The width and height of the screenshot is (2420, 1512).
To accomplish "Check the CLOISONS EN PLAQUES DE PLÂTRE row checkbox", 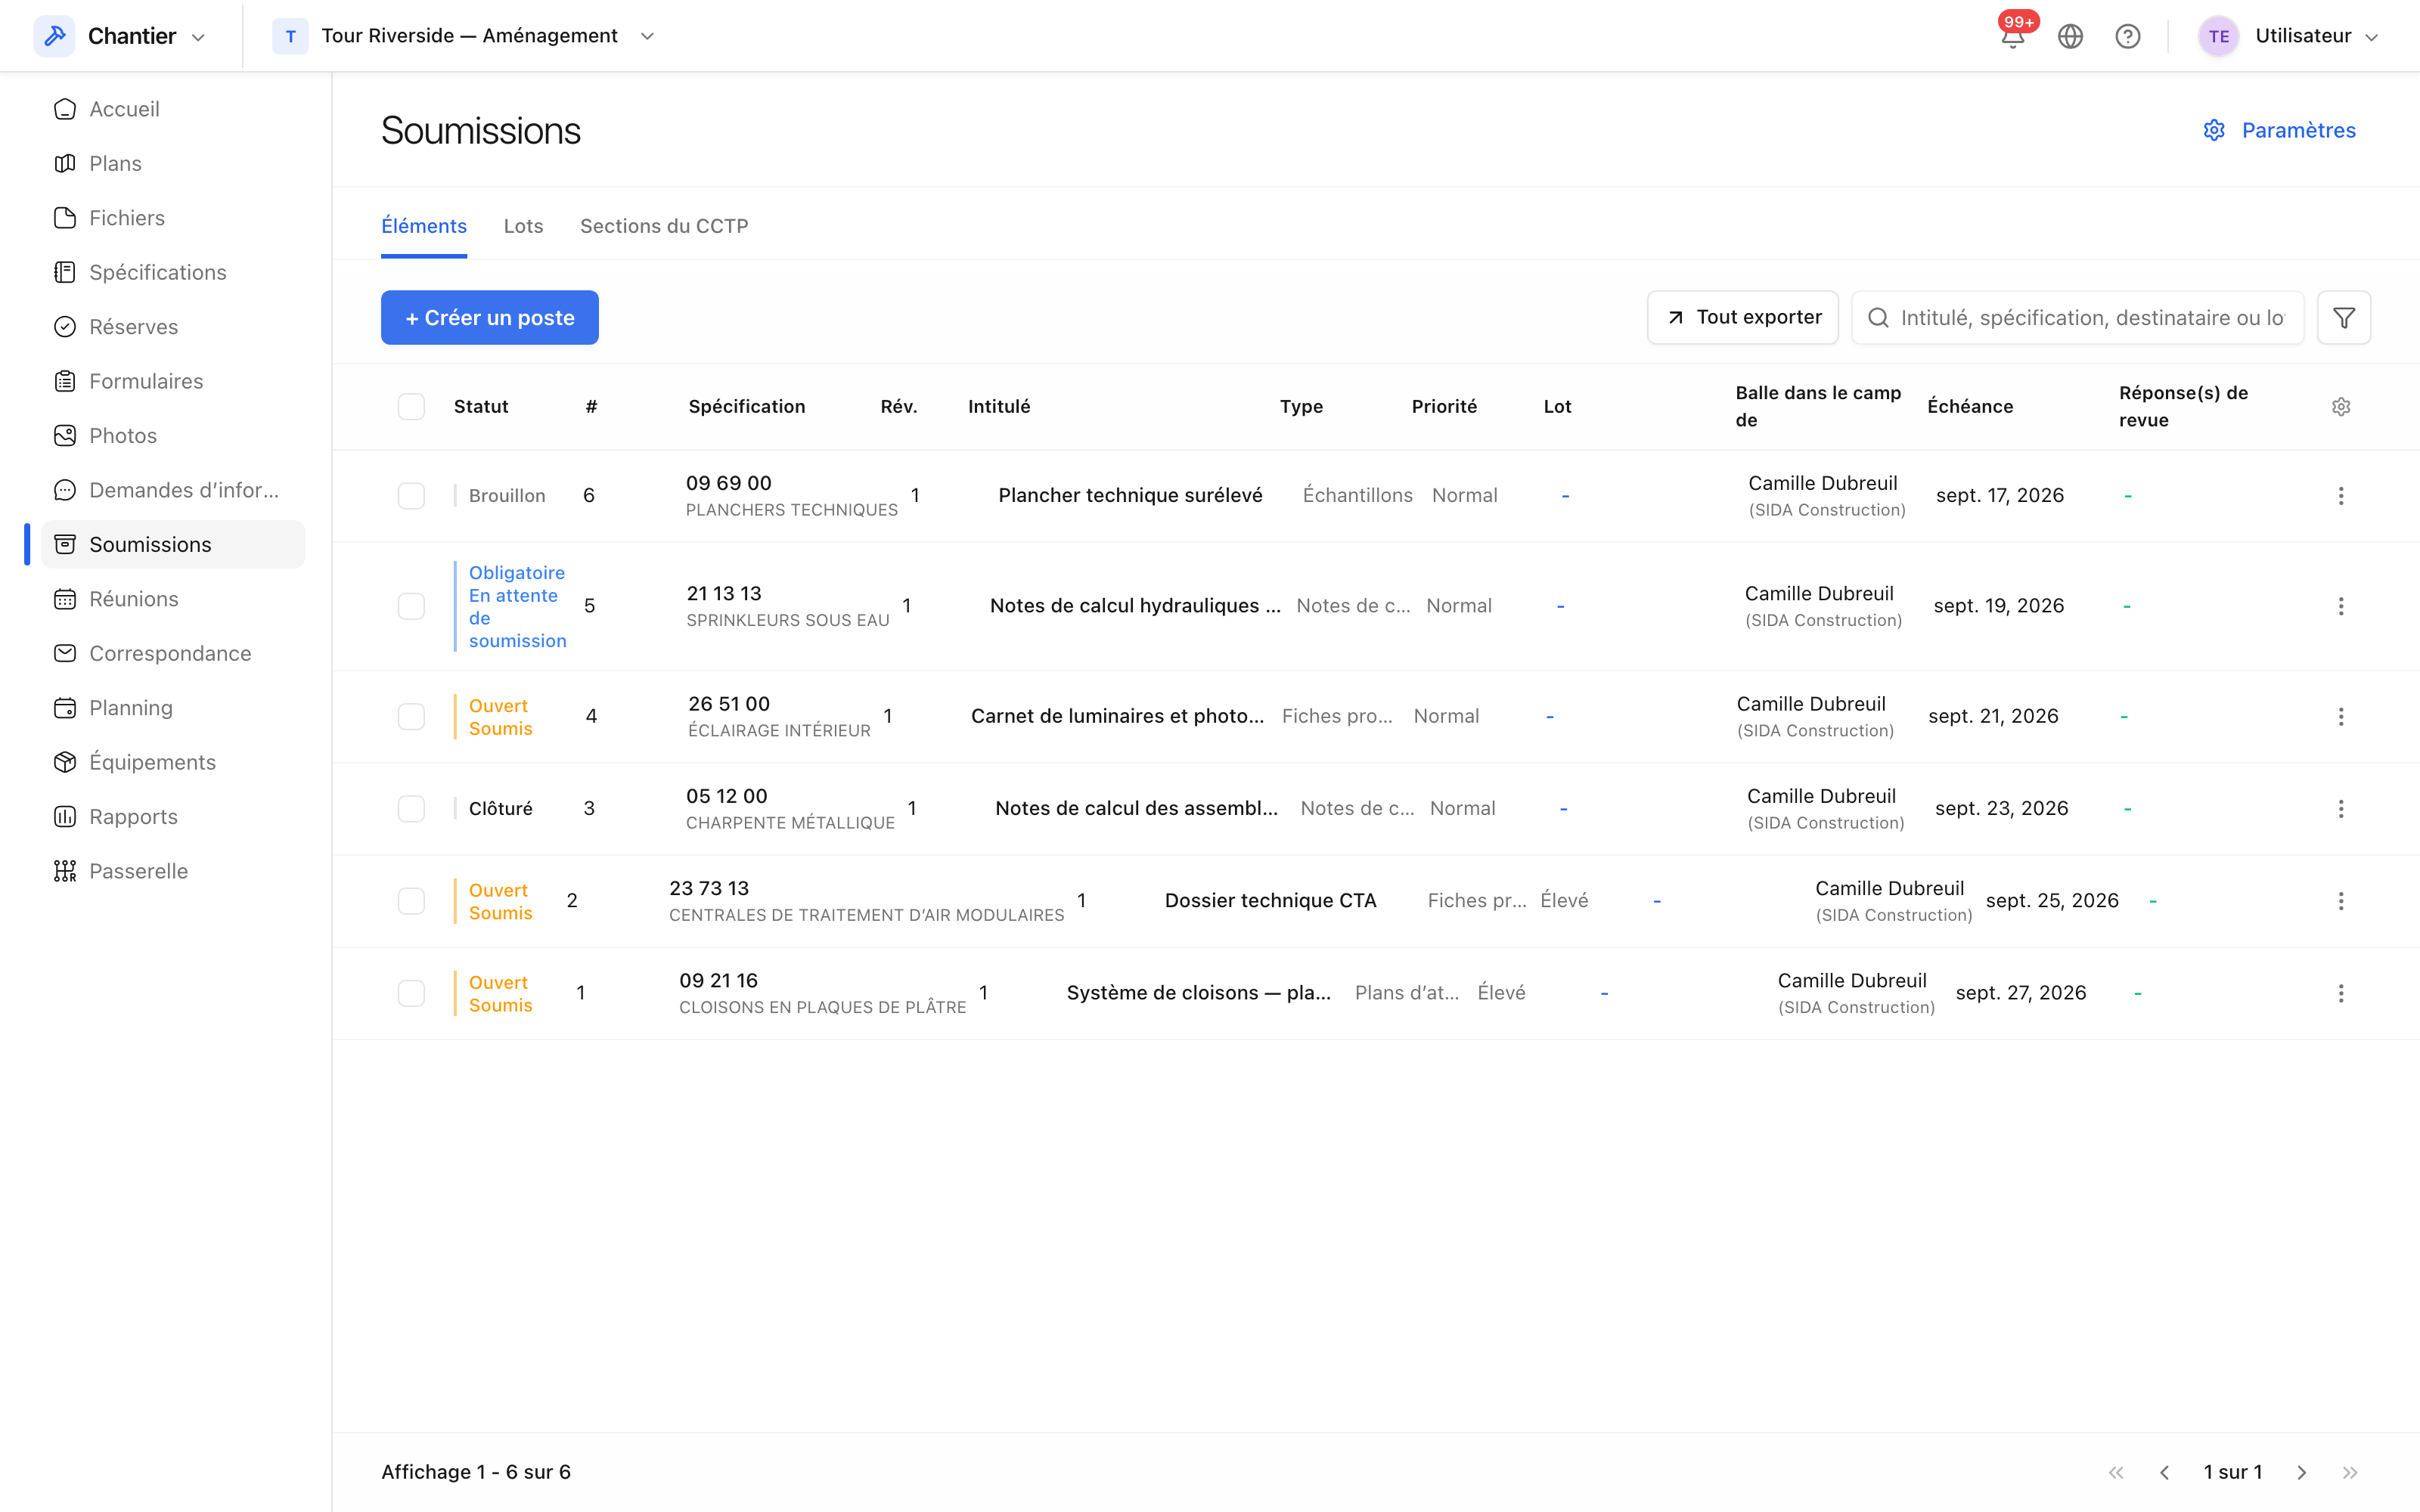I will pyautogui.click(x=411, y=993).
